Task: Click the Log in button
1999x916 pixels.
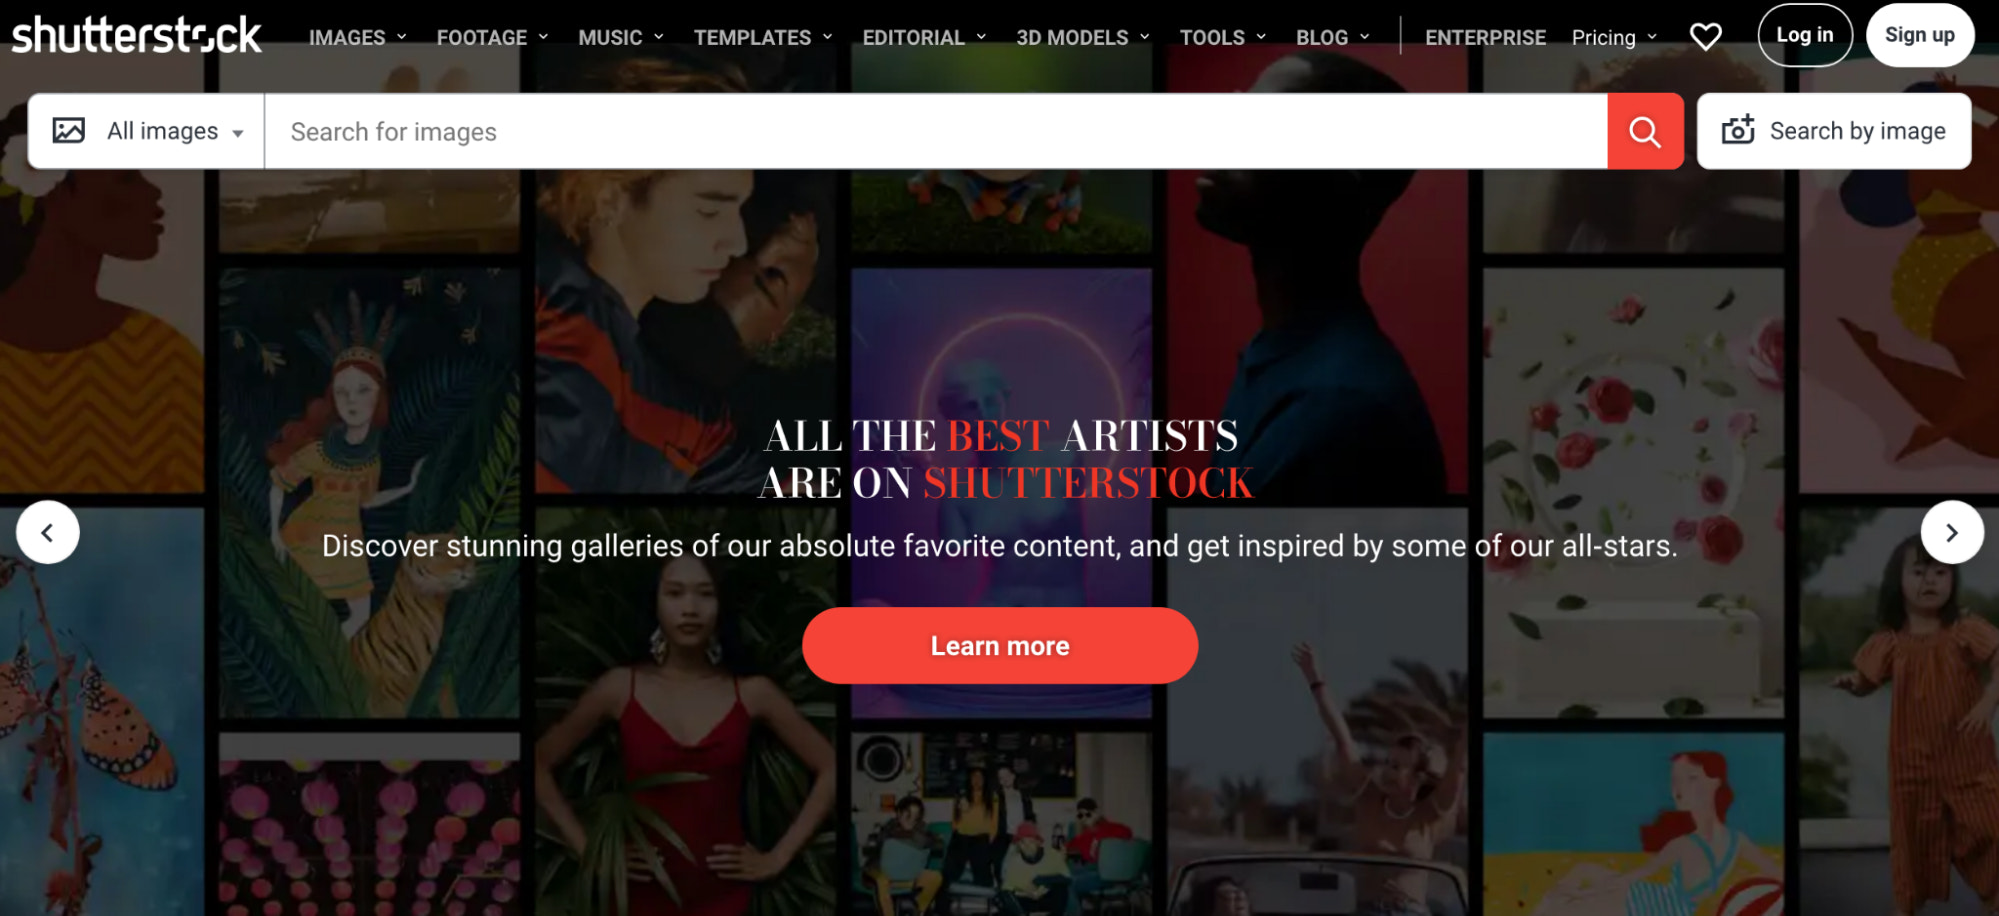Action: tap(1805, 35)
